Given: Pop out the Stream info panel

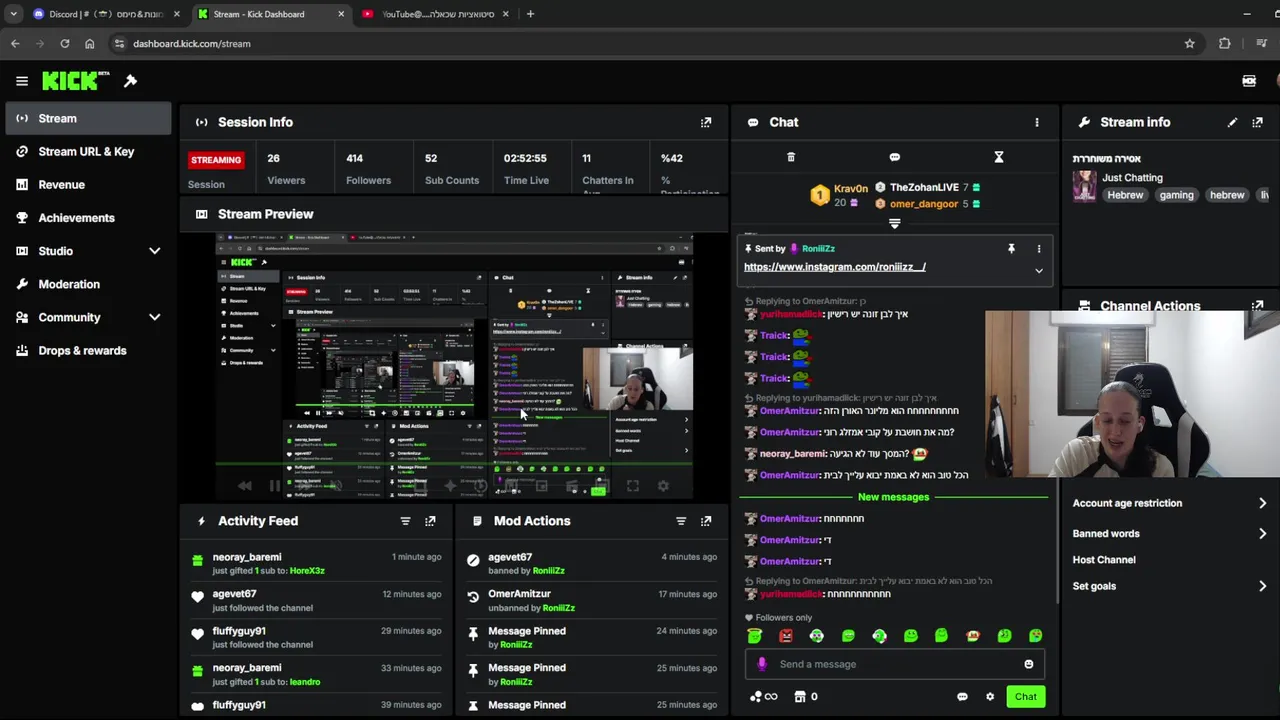Looking at the screenshot, I should coord(1257,122).
